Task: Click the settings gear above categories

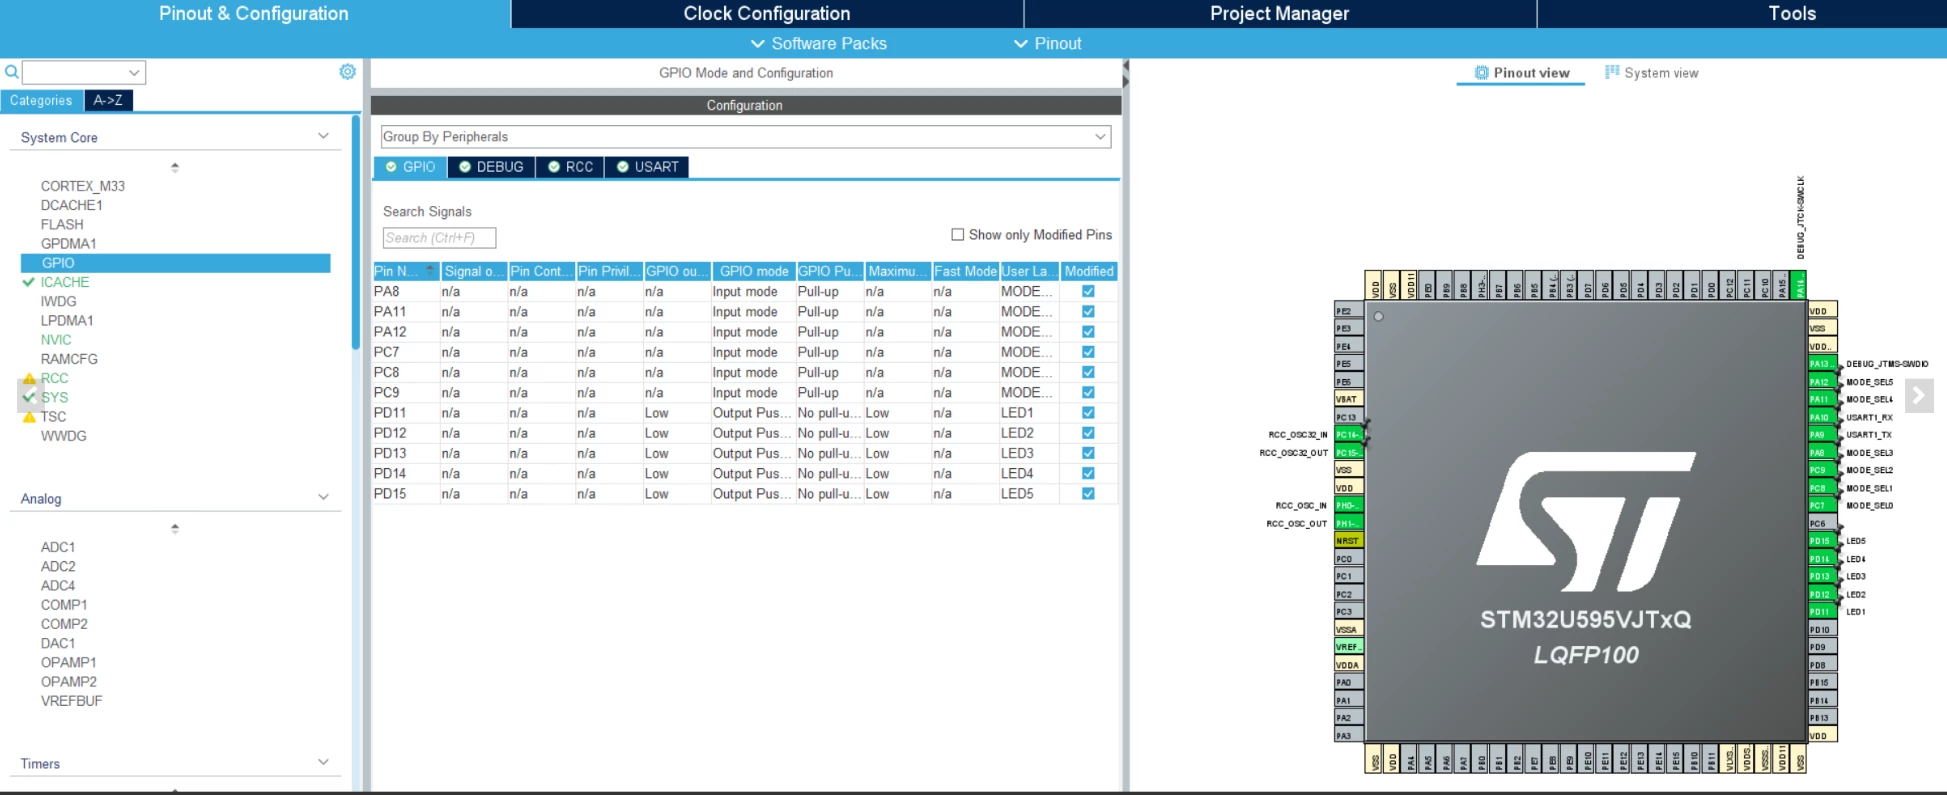Action: 347,72
